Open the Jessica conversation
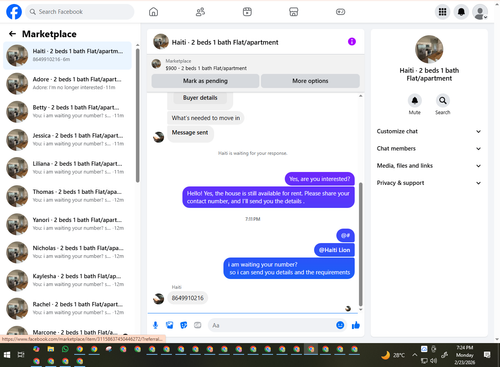 coord(67,140)
